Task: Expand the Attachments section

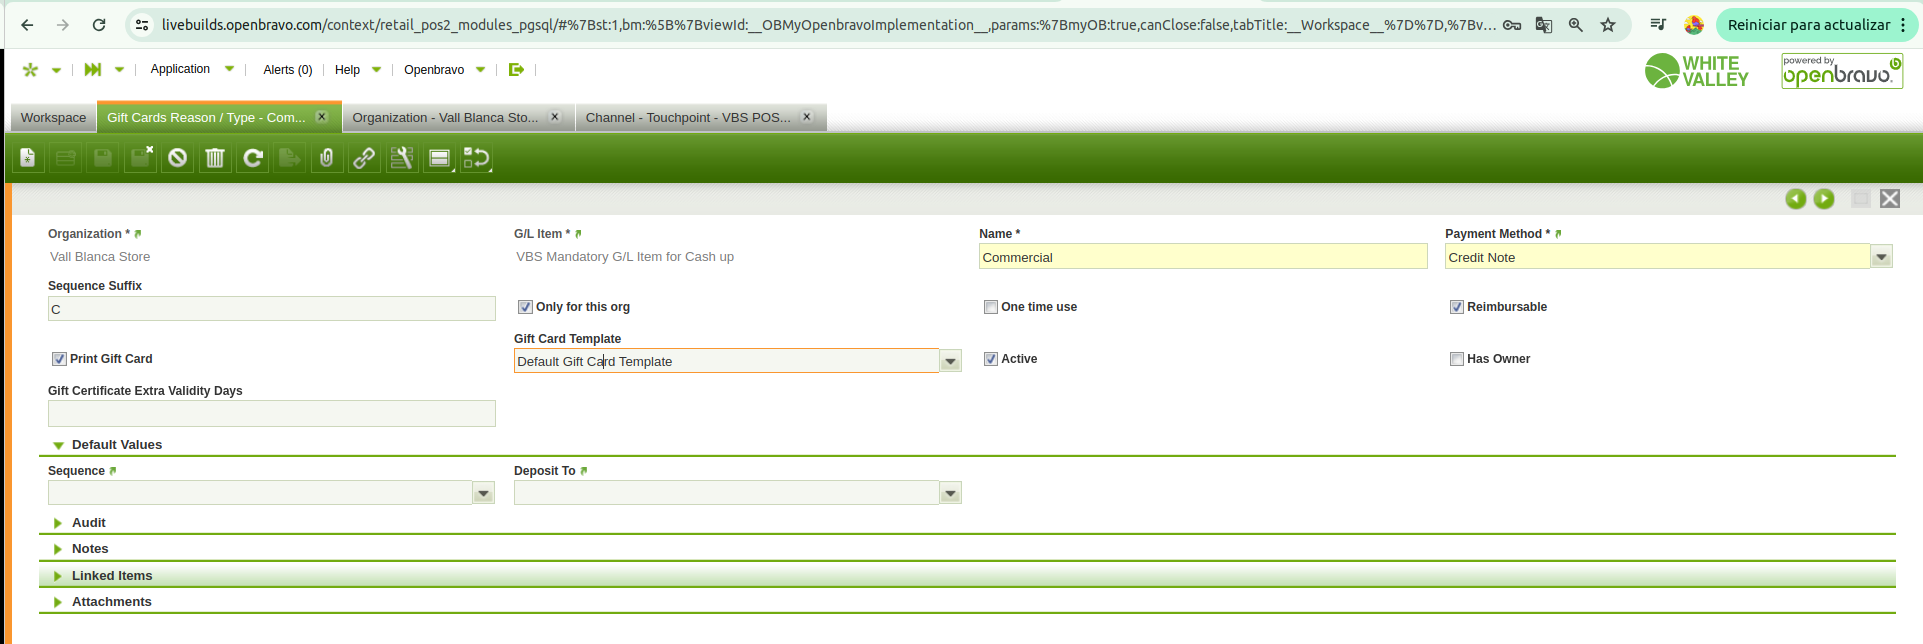Action: point(58,602)
